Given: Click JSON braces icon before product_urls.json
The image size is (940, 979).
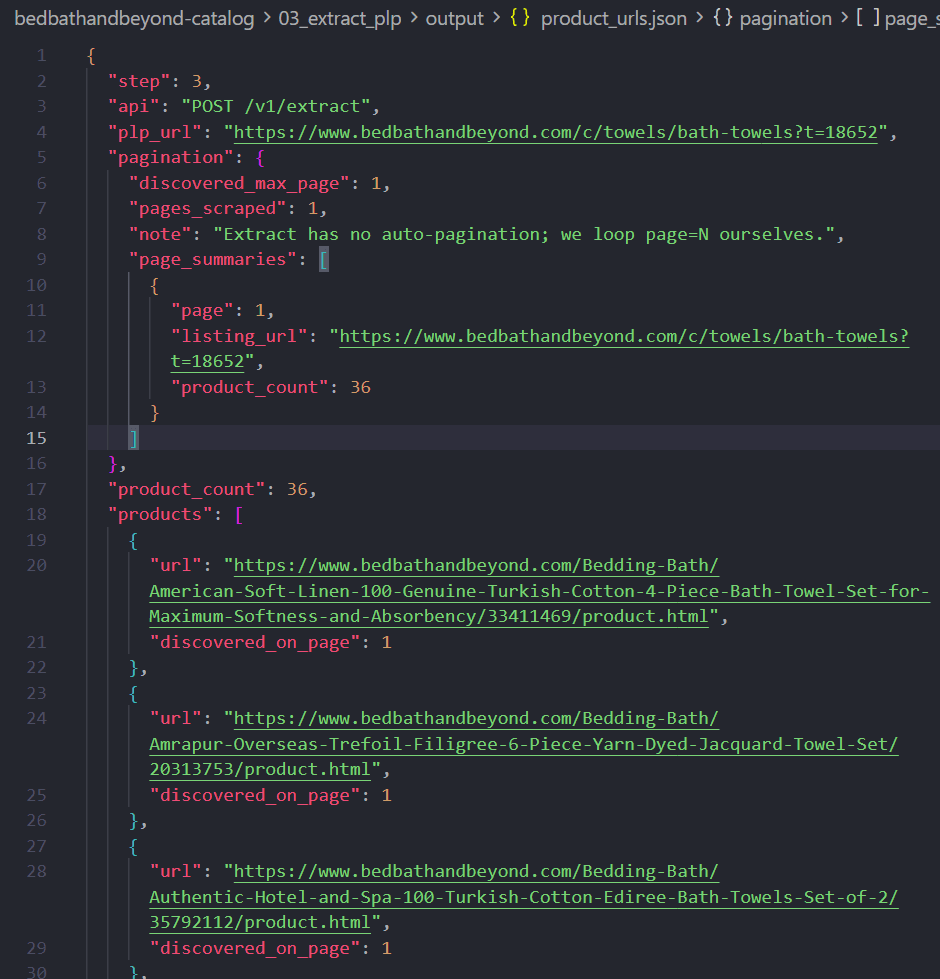Looking at the screenshot, I should click(x=520, y=18).
